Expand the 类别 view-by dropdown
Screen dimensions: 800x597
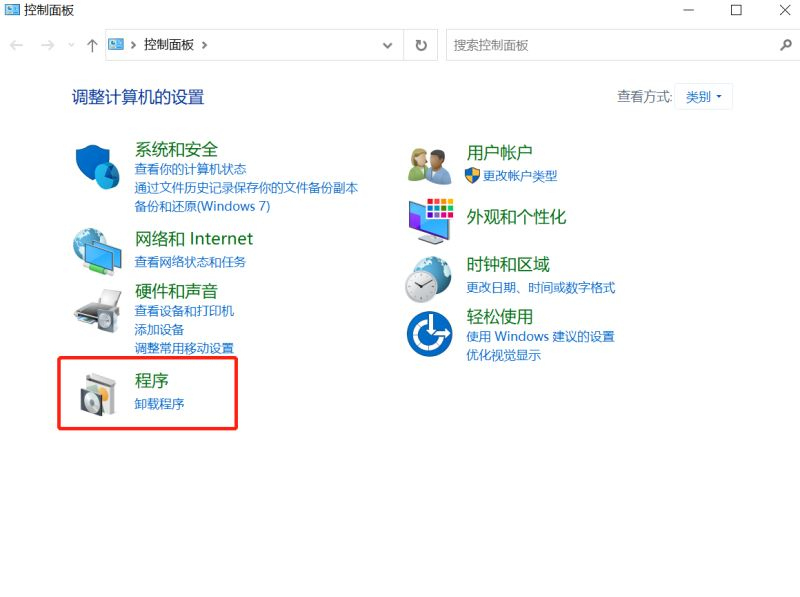click(704, 97)
